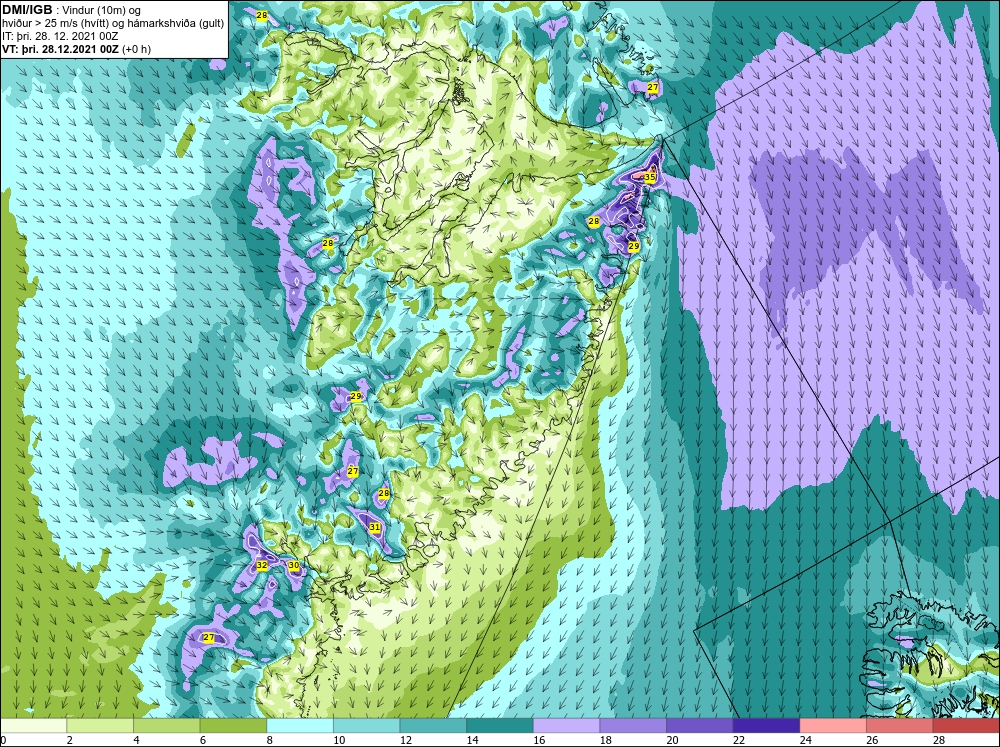Select the 20–22 m/s purple legend swatch
The width and height of the screenshot is (1000, 747).
click(700, 725)
